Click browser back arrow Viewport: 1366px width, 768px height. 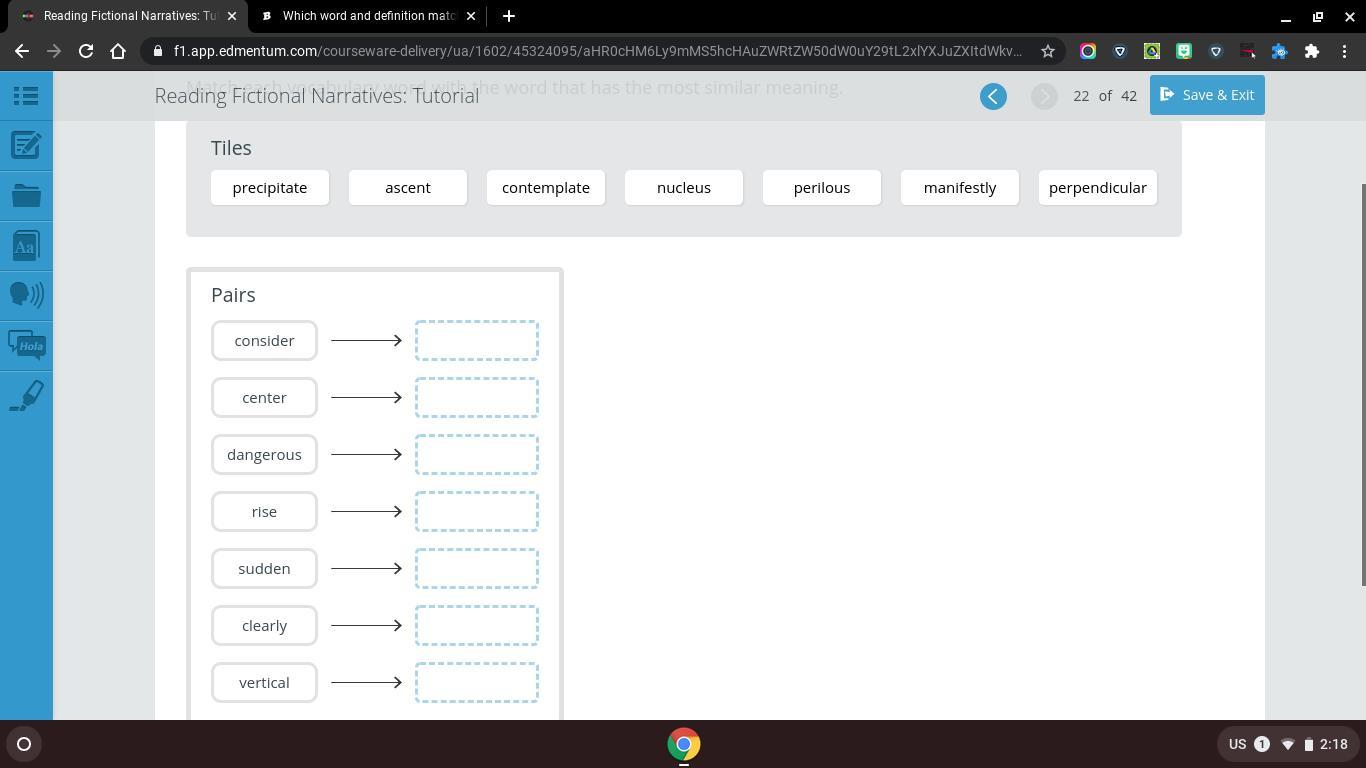pos(22,51)
